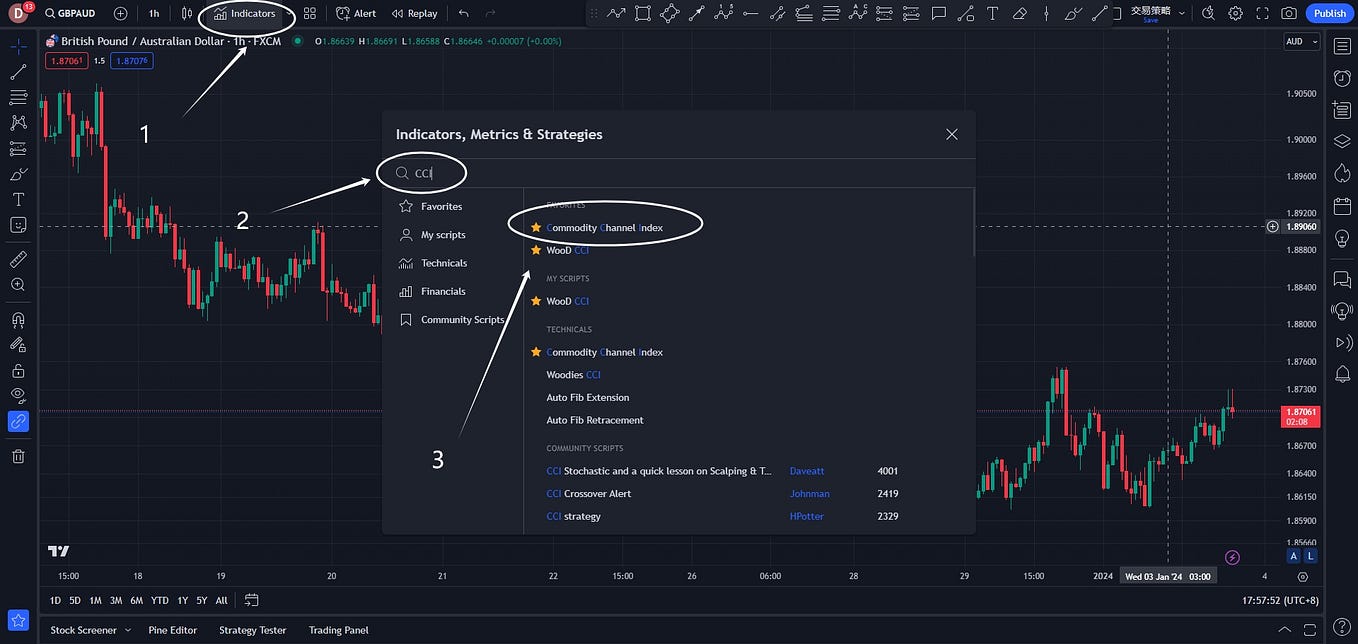Image resolution: width=1358 pixels, height=644 pixels.
Task: Open the watchlist panel in right sidebar
Action: [1342, 46]
